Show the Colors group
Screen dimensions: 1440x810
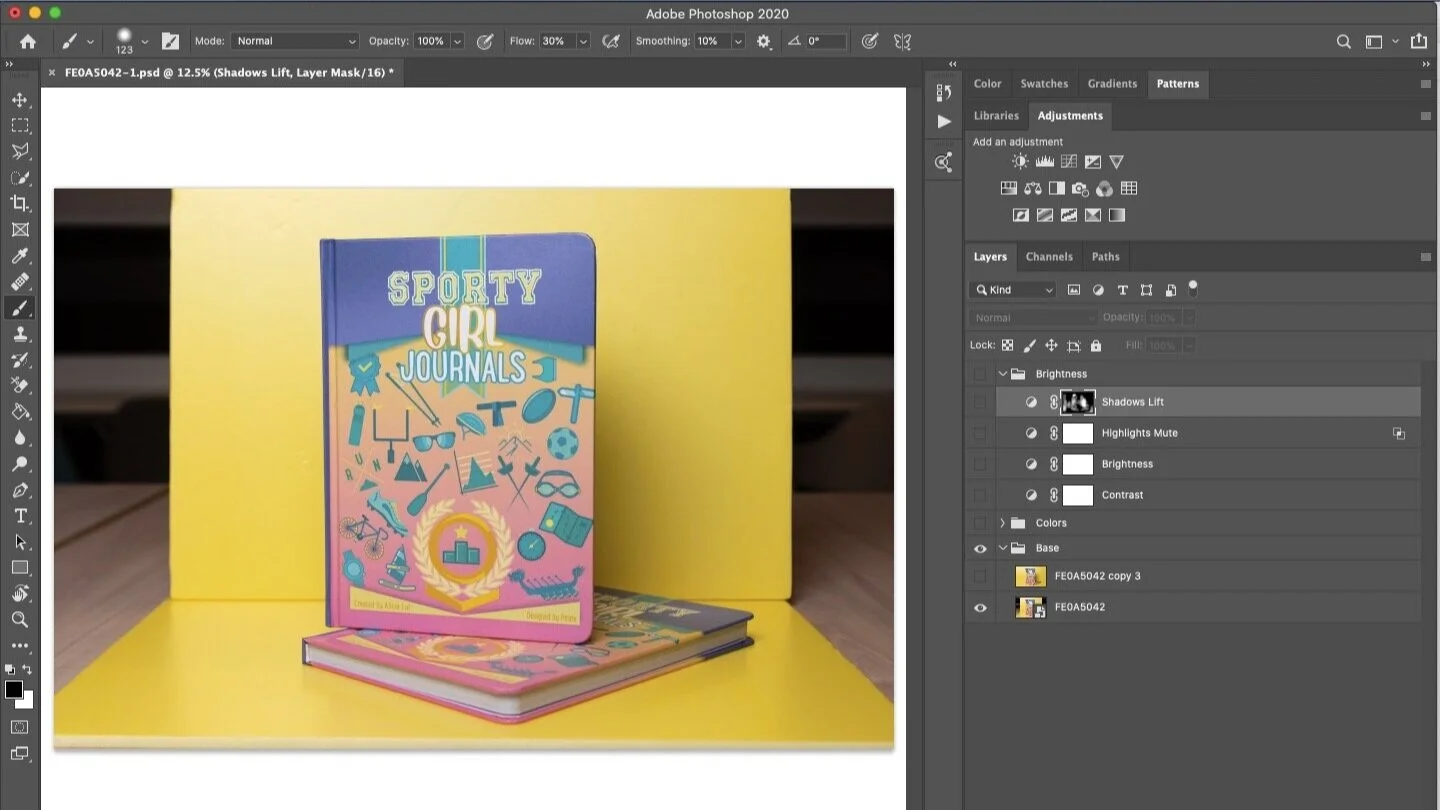(980, 523)
